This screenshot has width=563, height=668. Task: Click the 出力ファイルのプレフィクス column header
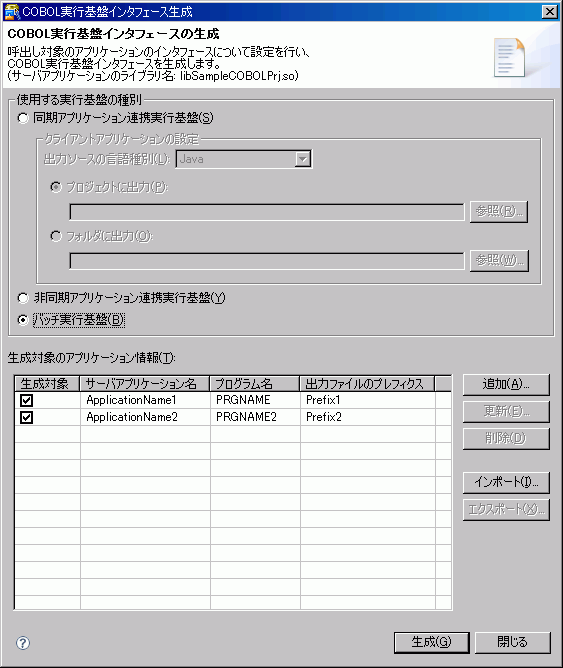click(x=368, y=384)
